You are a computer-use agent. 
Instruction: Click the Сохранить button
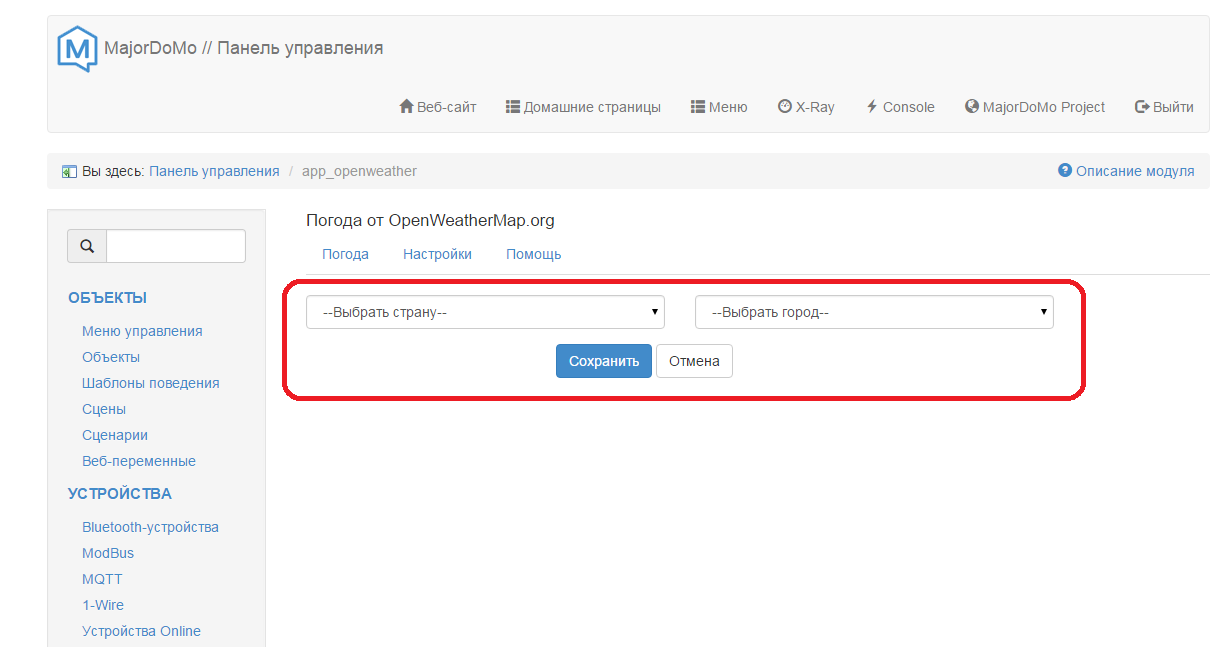click(x=604, y=361)
